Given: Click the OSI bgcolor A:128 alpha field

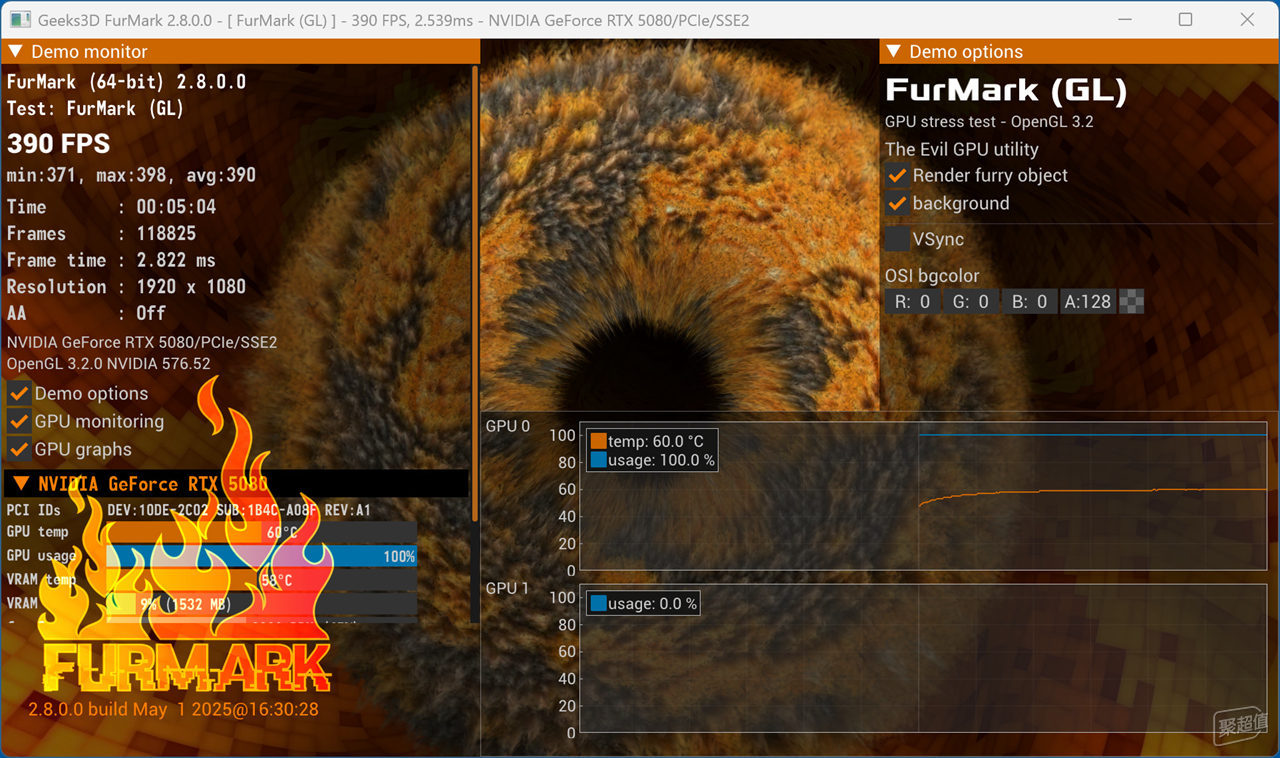Looking at the screenshot, I should pyautogui.click(x=1087, y=302).
